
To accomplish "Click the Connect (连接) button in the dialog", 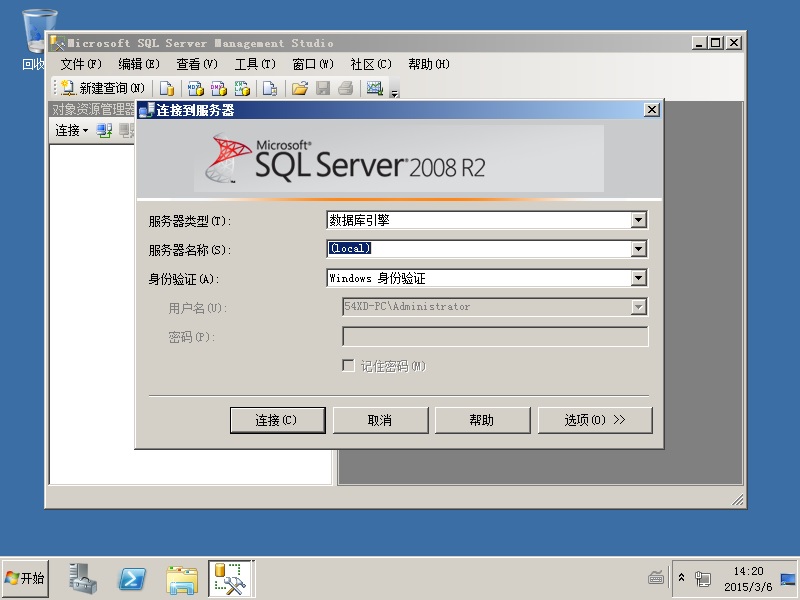I will (x=277, y=420).
